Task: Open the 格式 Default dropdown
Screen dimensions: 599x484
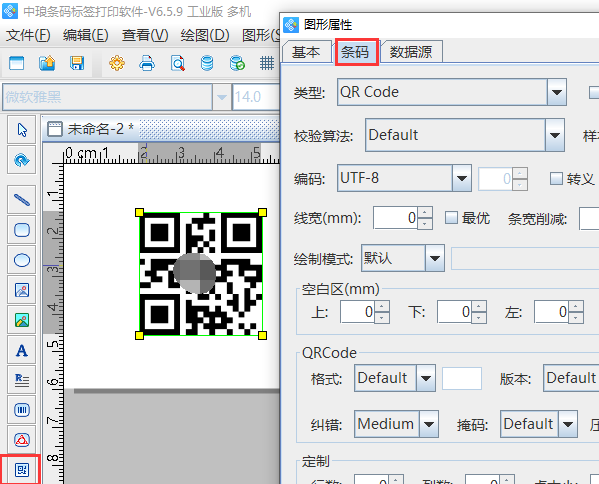Action: pyautogui.click(x=426, y=378)
